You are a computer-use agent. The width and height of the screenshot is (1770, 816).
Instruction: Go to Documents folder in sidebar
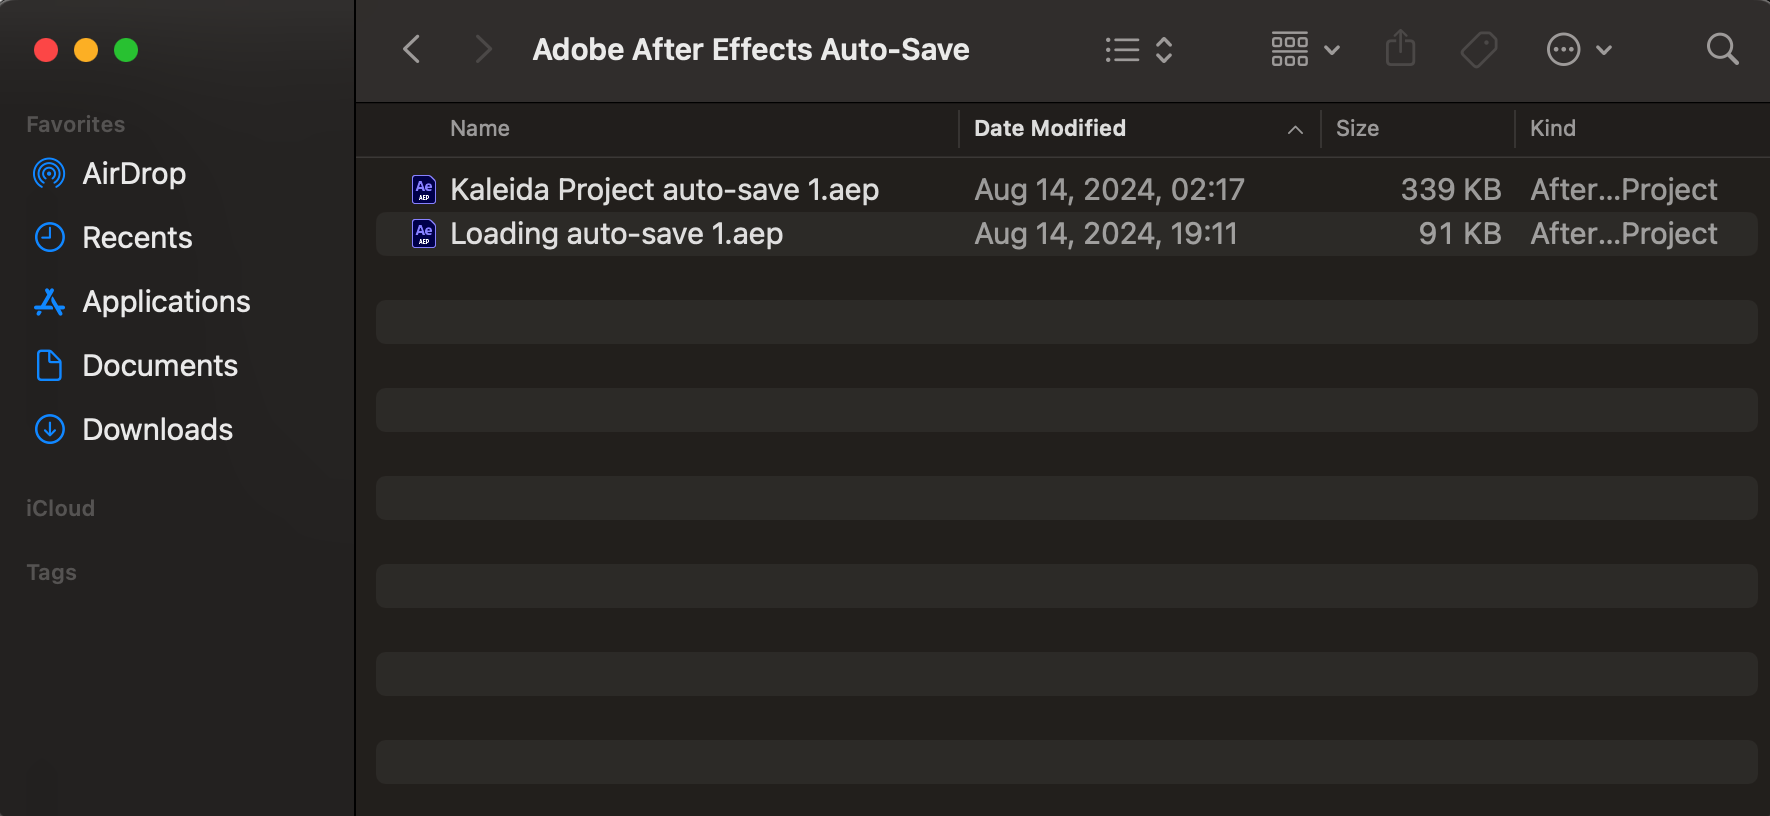160,366
